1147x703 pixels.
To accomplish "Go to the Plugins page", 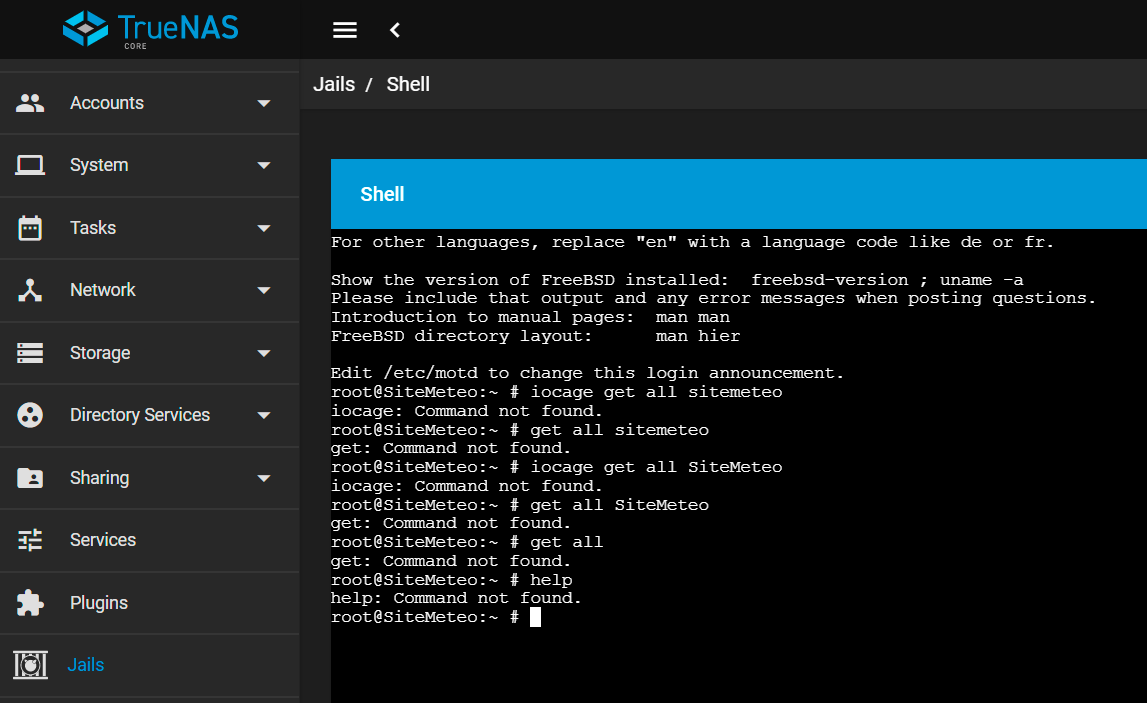I will pyautogui.click(x=149, y=603).
